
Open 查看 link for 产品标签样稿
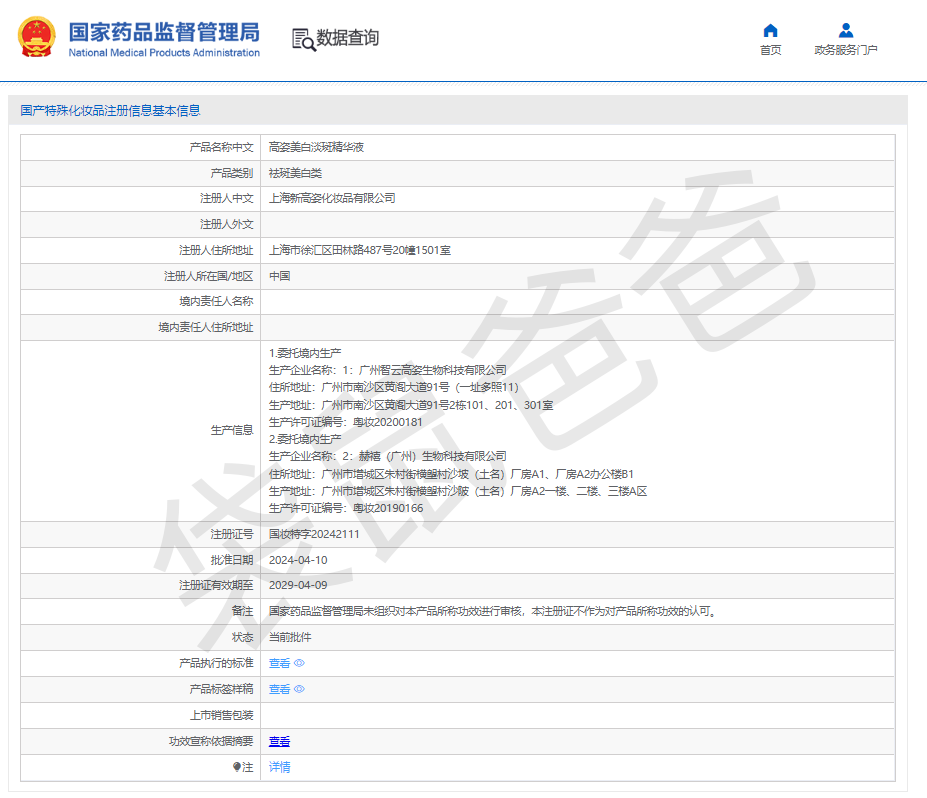point(279,689)
